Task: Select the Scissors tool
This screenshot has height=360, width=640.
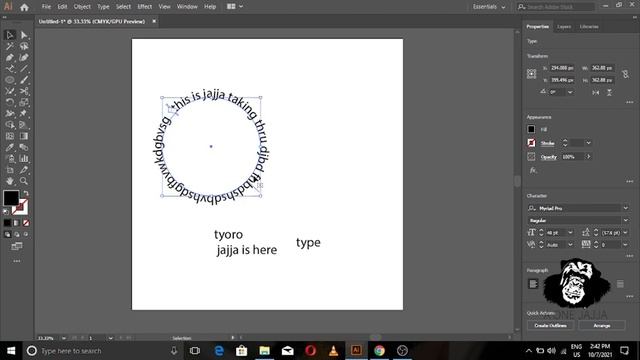Action: 24,91
